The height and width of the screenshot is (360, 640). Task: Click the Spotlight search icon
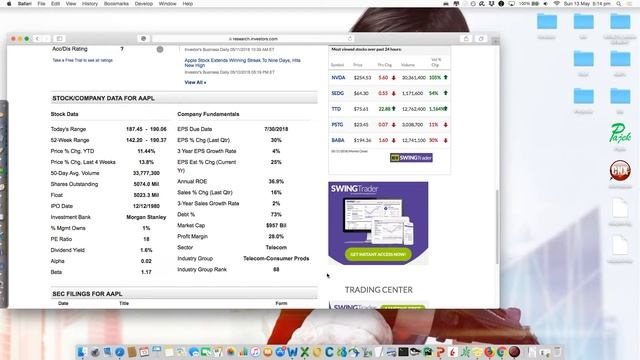619,4
